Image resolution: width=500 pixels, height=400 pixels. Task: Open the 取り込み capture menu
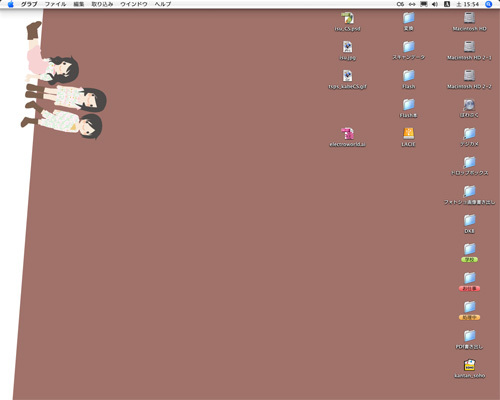(x=102, y=4)
